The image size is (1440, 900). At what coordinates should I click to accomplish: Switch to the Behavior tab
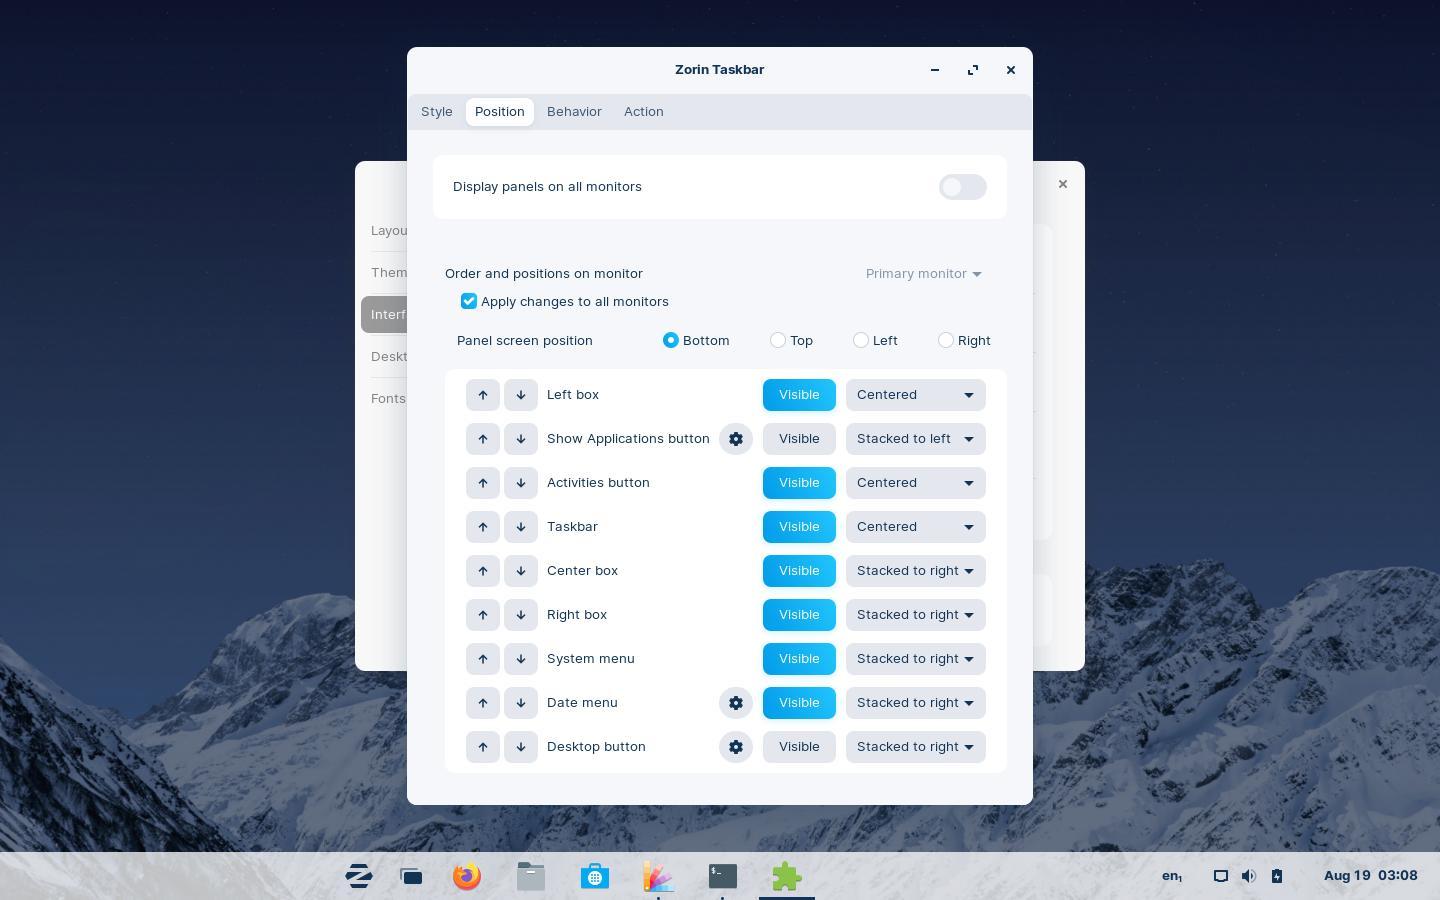point(574,112)
